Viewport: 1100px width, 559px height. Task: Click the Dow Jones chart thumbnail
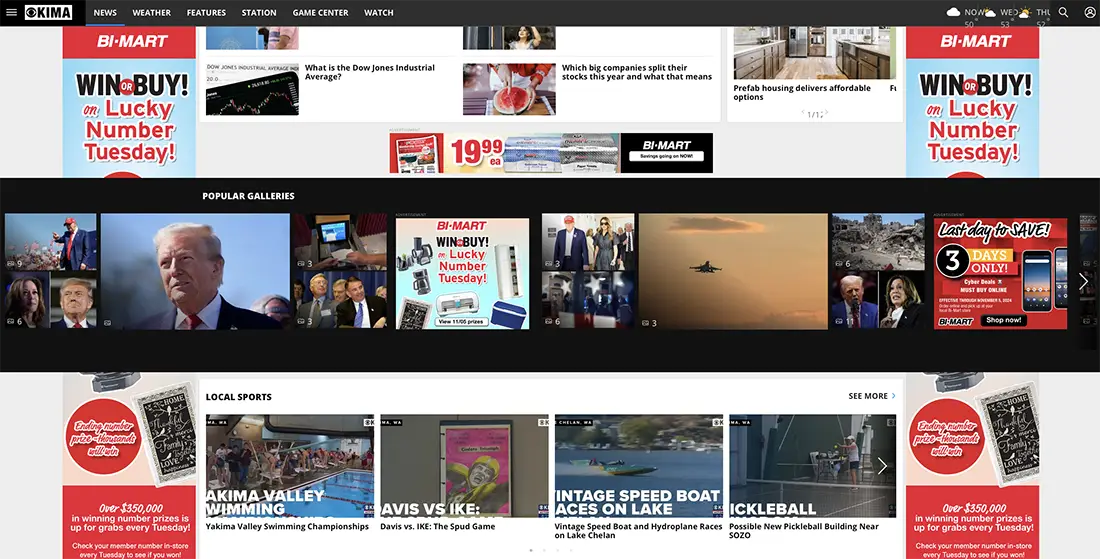point(252,89)
